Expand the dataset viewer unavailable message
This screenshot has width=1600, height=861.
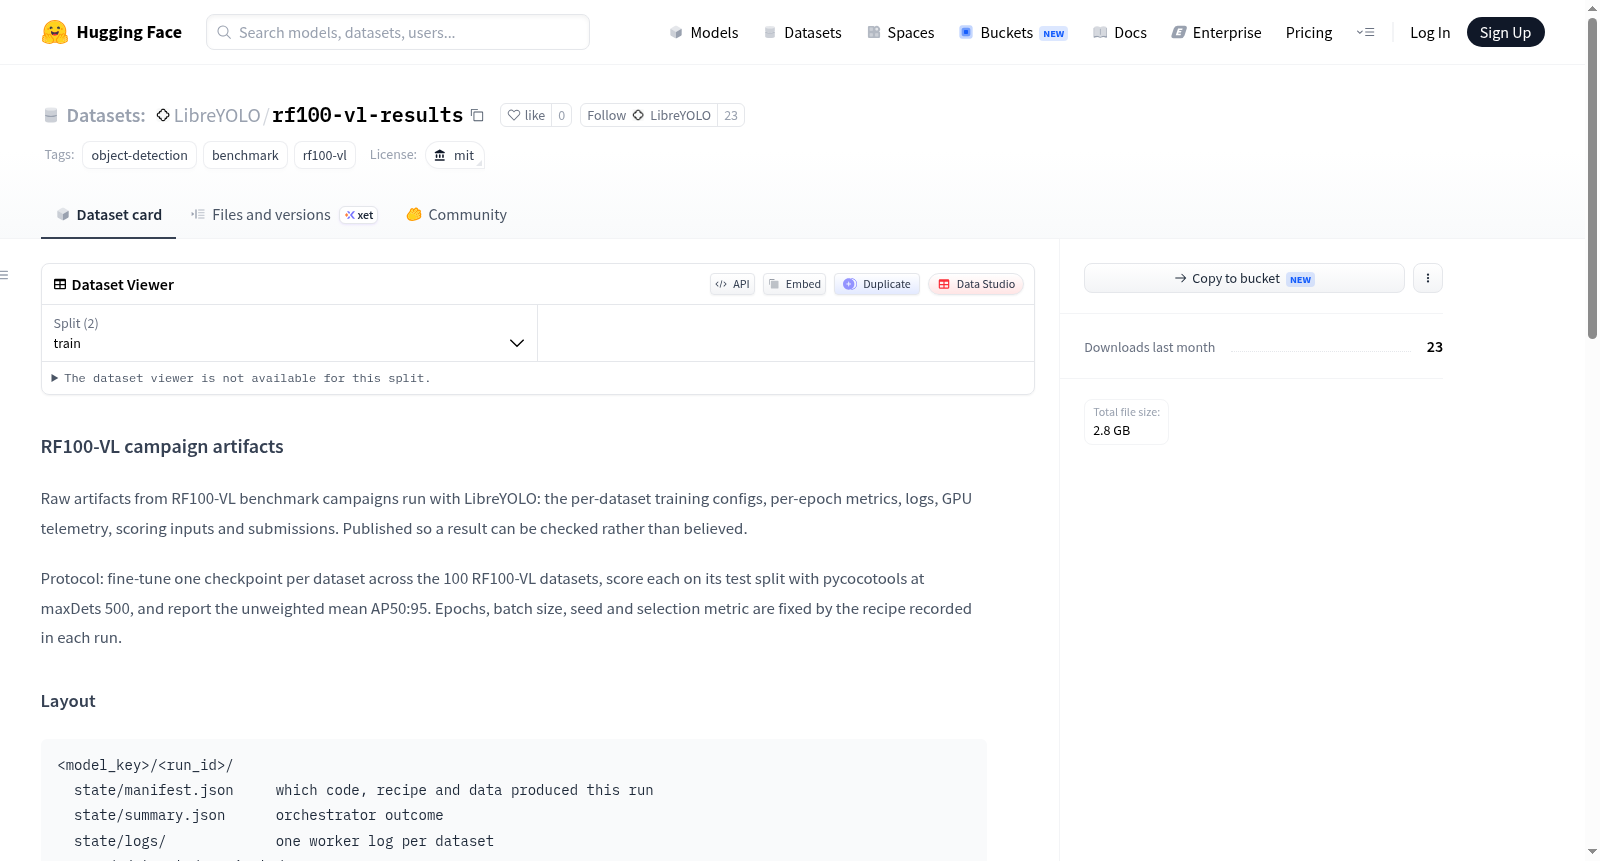241,378
